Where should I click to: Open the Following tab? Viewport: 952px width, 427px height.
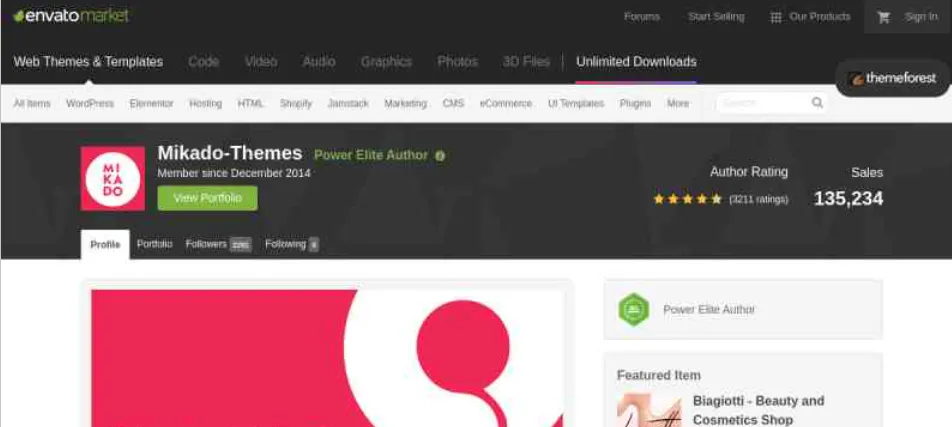pyautogui.click(x=291, y=244)
